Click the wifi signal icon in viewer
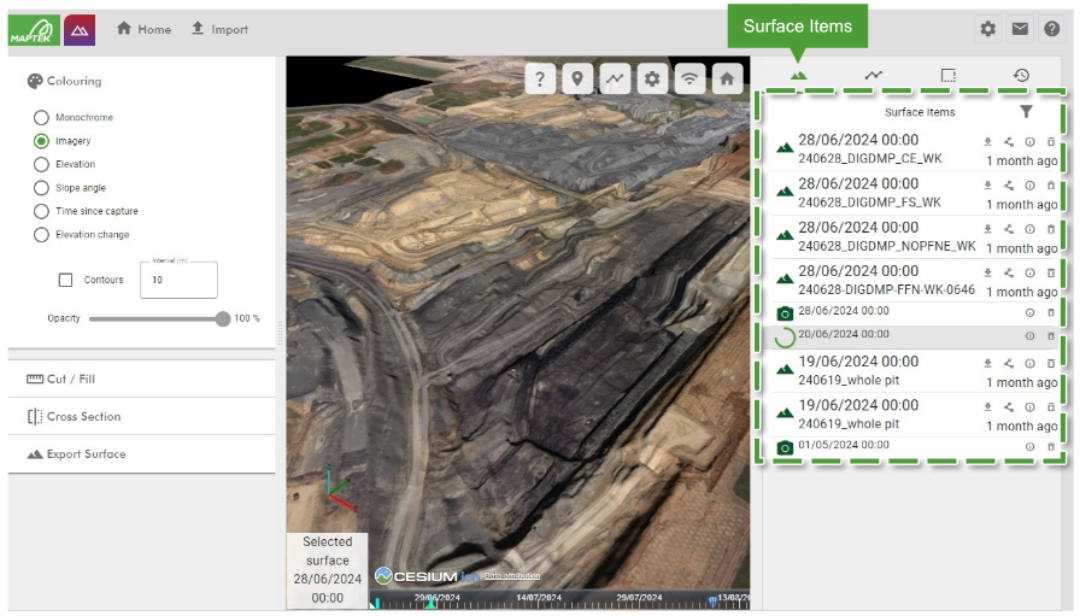 pos(690,79)
